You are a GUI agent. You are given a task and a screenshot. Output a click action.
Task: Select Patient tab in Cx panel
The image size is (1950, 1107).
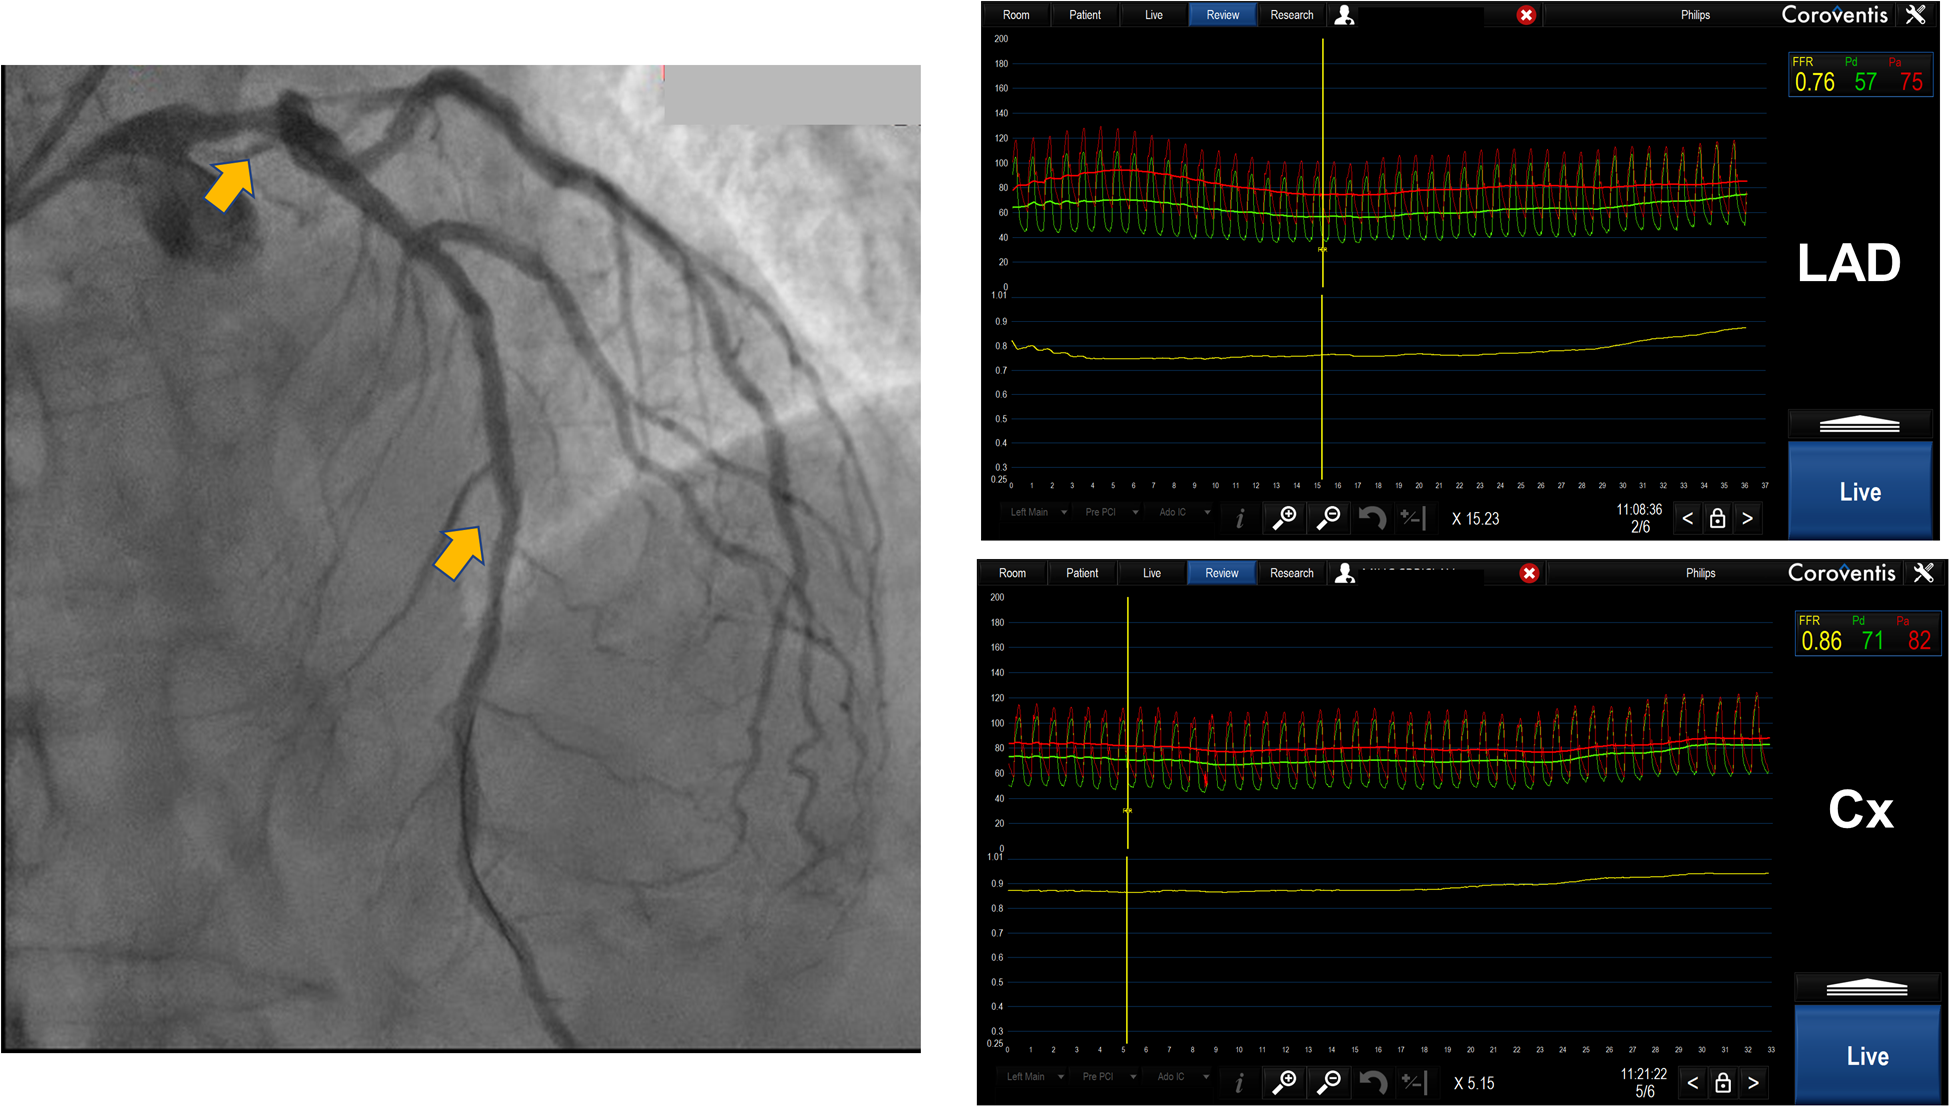pyautogui.click(x=1081, y=573)
